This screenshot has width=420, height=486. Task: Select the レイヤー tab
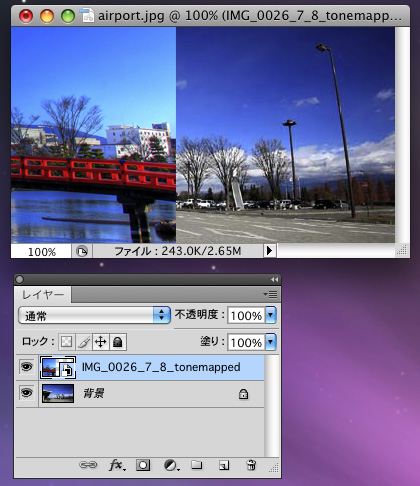43,295
